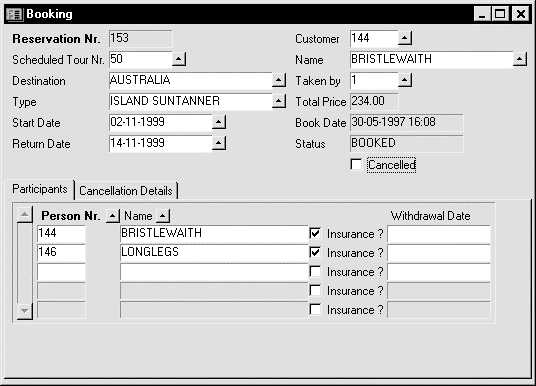Close the Booking window
The width and height of the screenshot is (536, 386).
[x=521, y=14]
